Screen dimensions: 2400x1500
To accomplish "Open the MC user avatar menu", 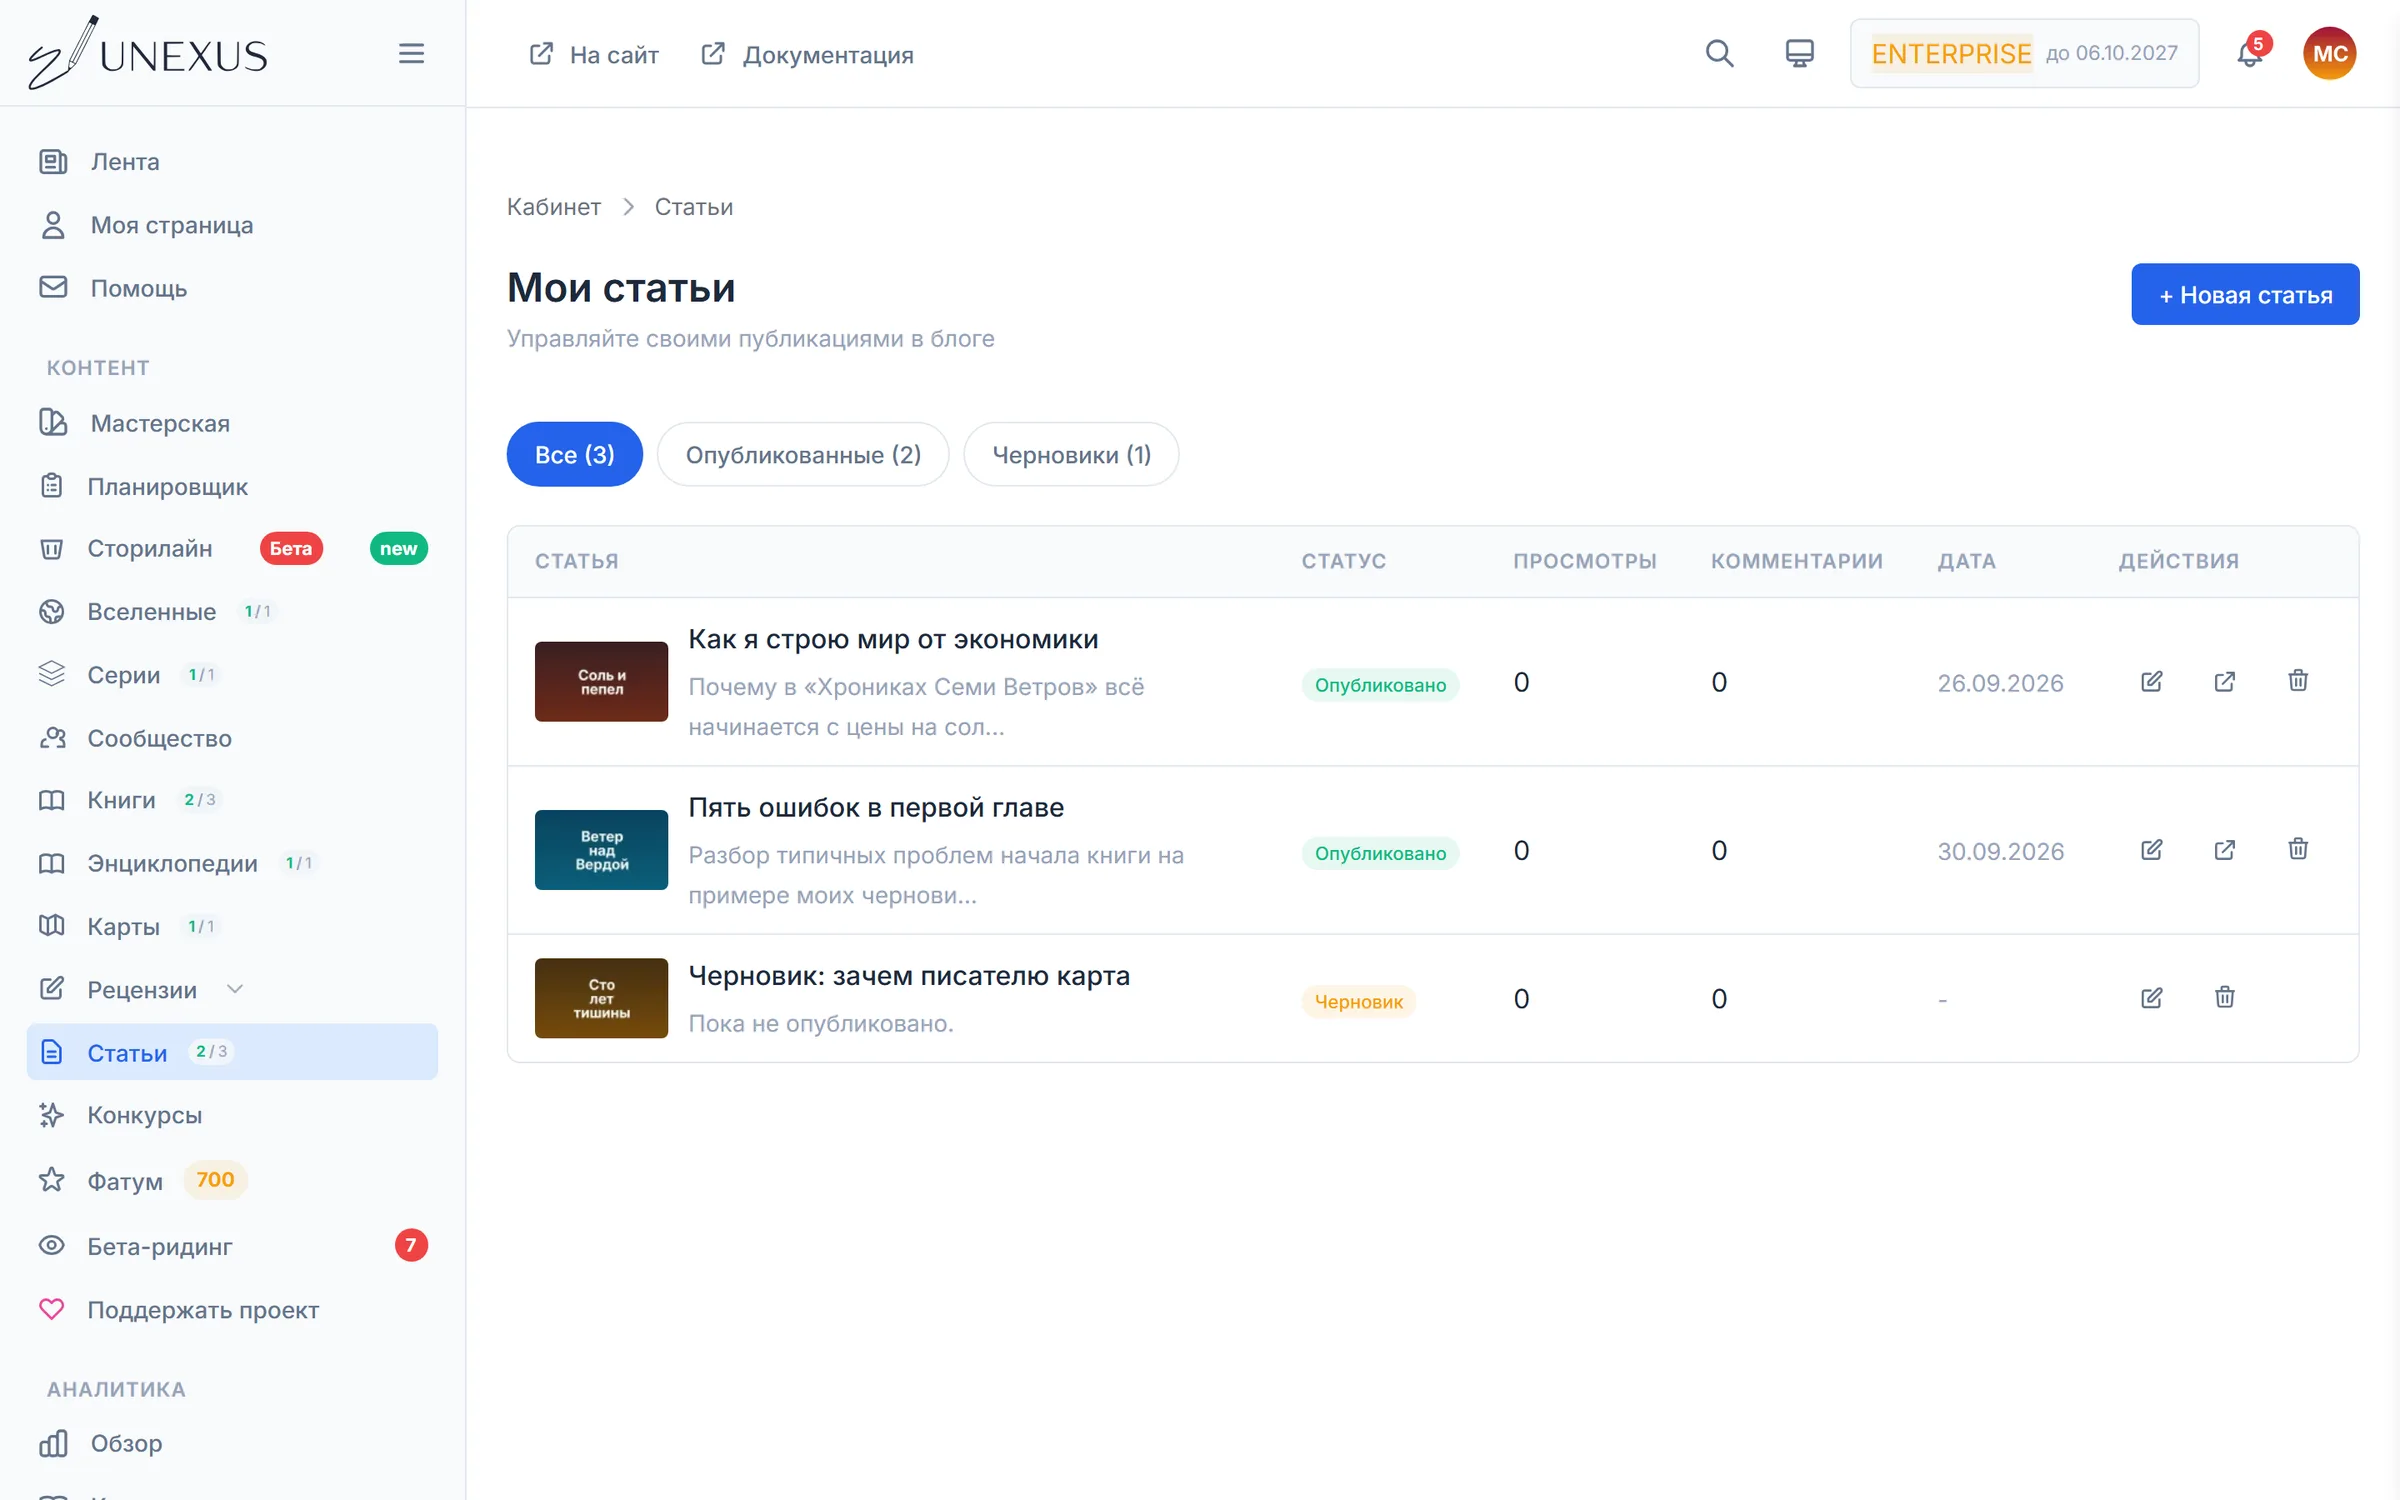I will click(x=2329, y=53).
